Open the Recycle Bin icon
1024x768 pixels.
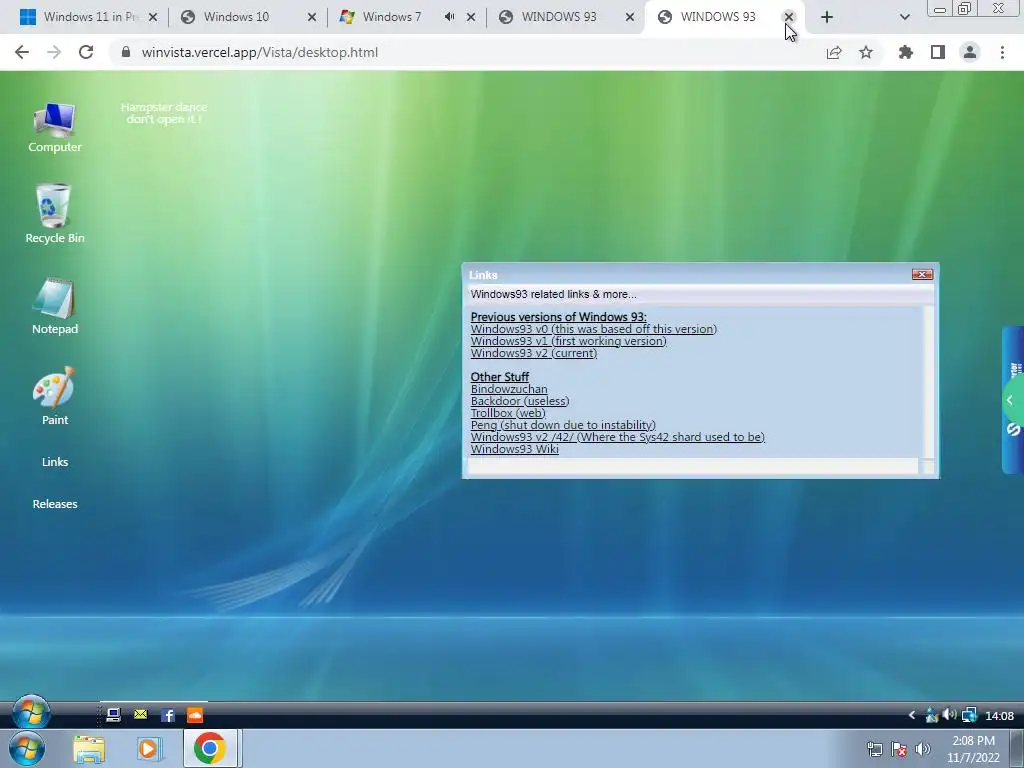click(55, 214)
